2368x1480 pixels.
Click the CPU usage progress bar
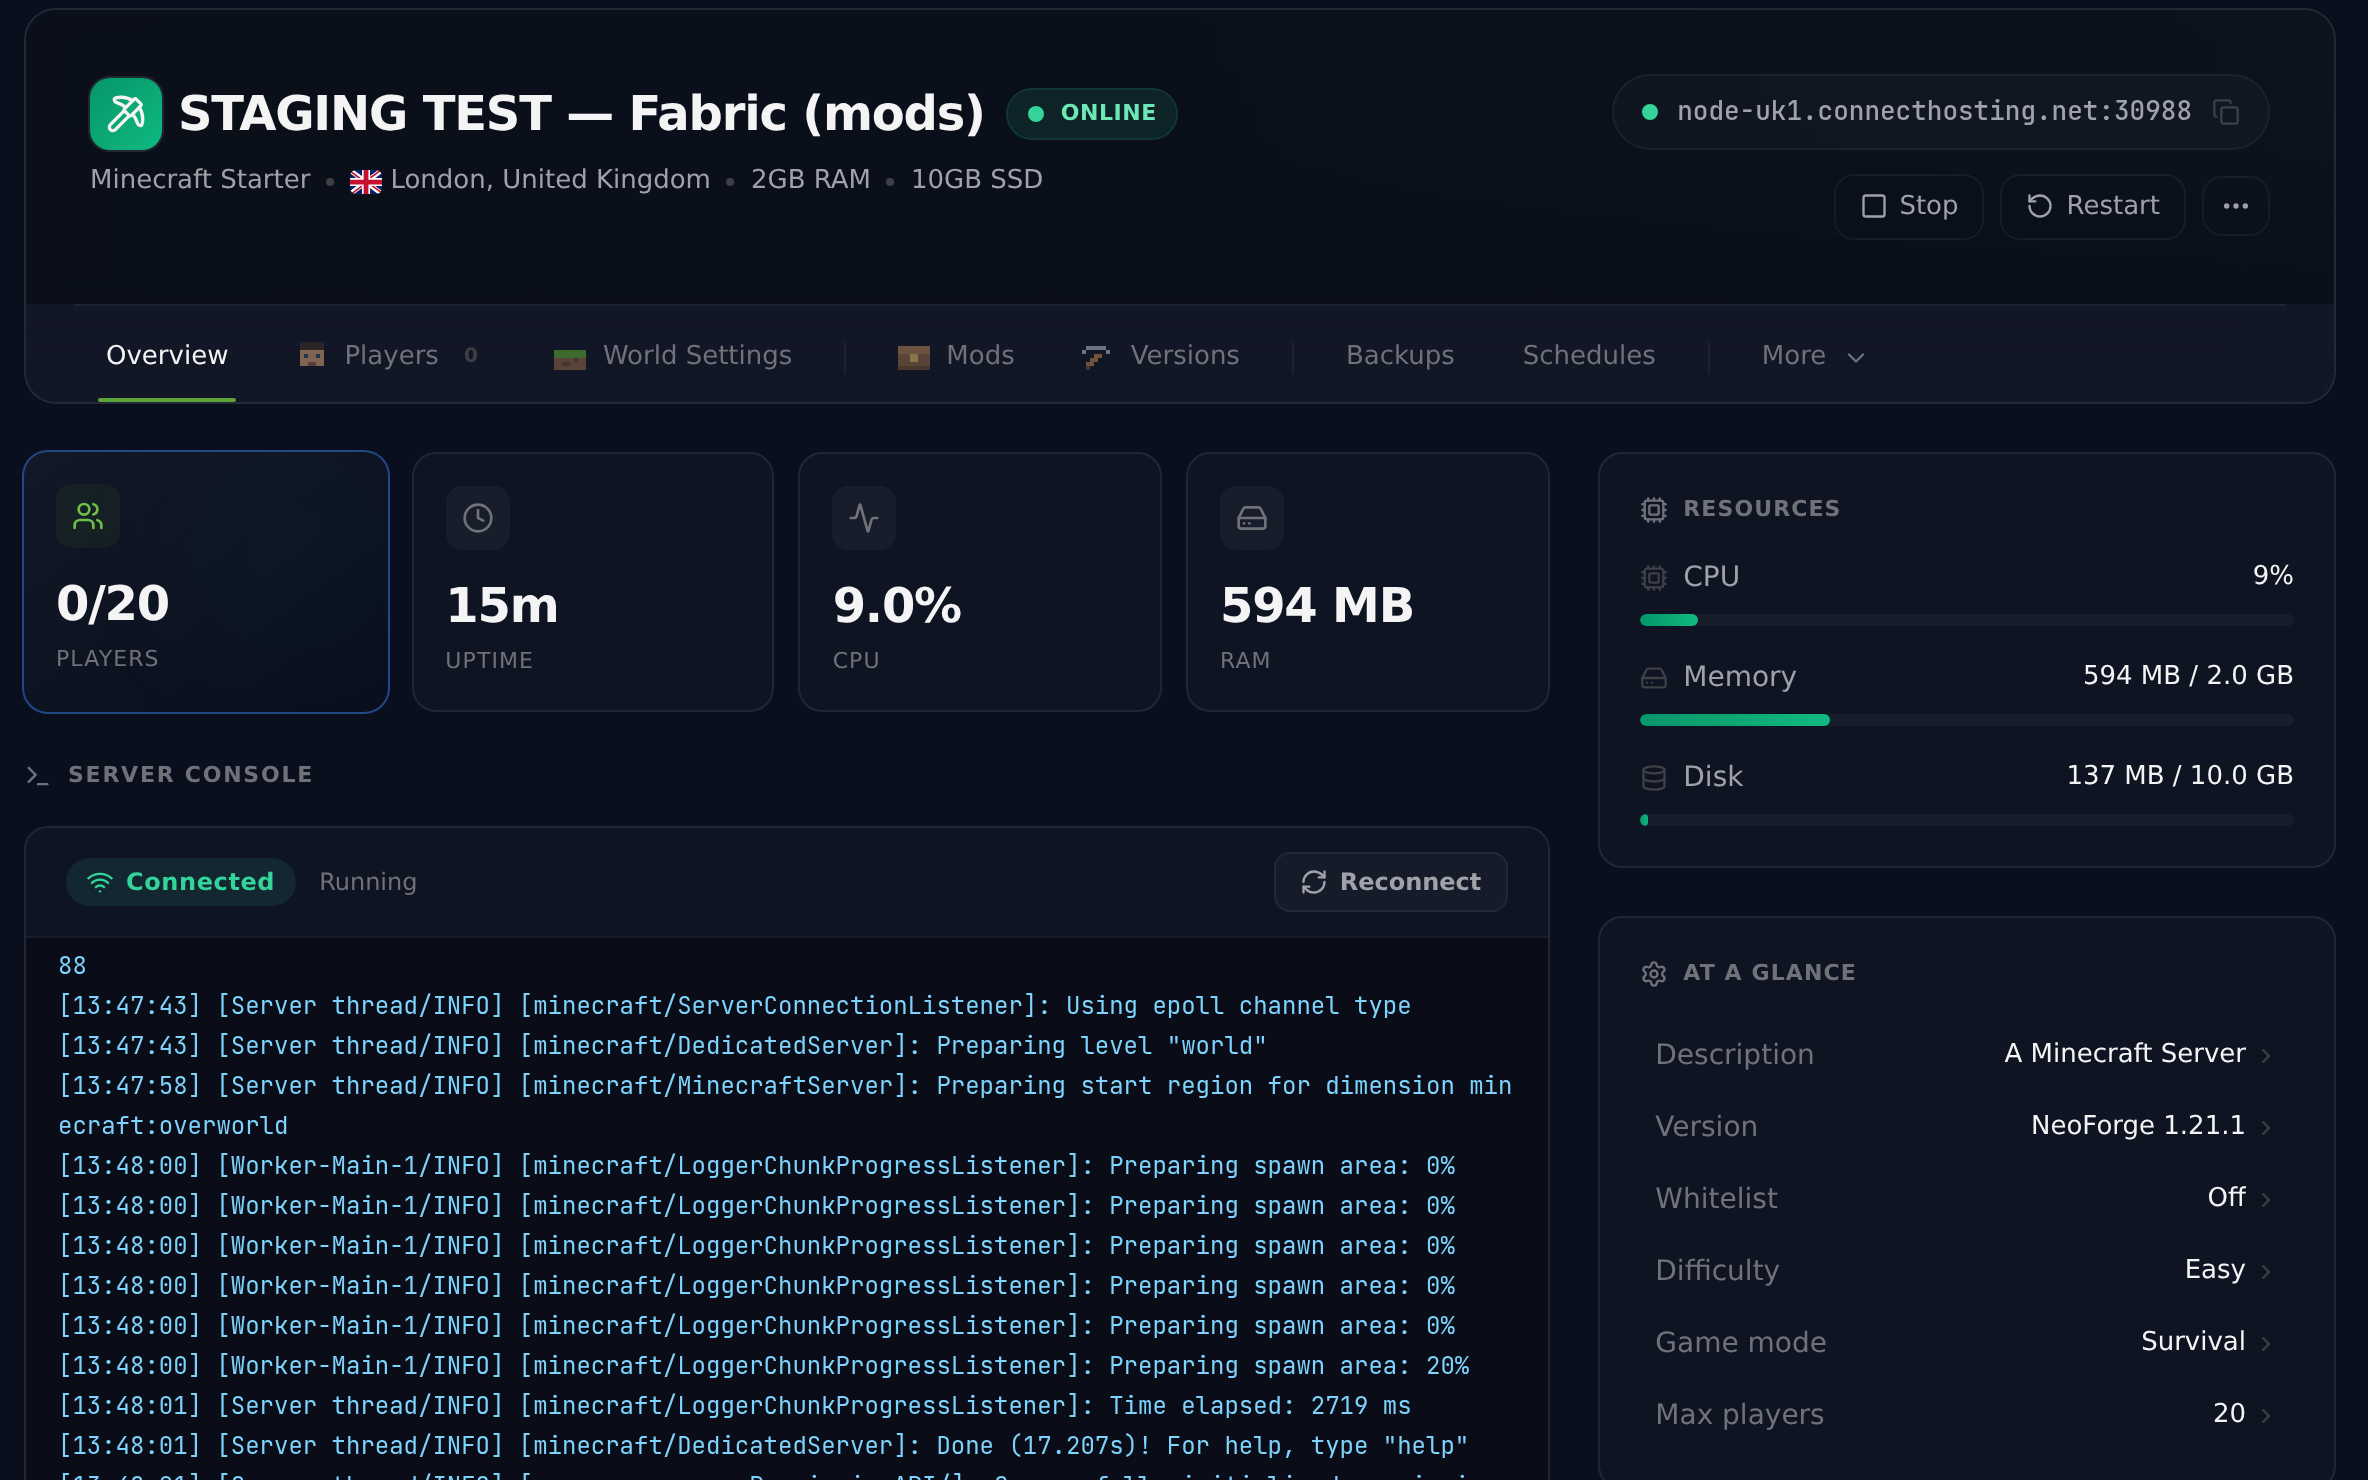coord(1966,620)
